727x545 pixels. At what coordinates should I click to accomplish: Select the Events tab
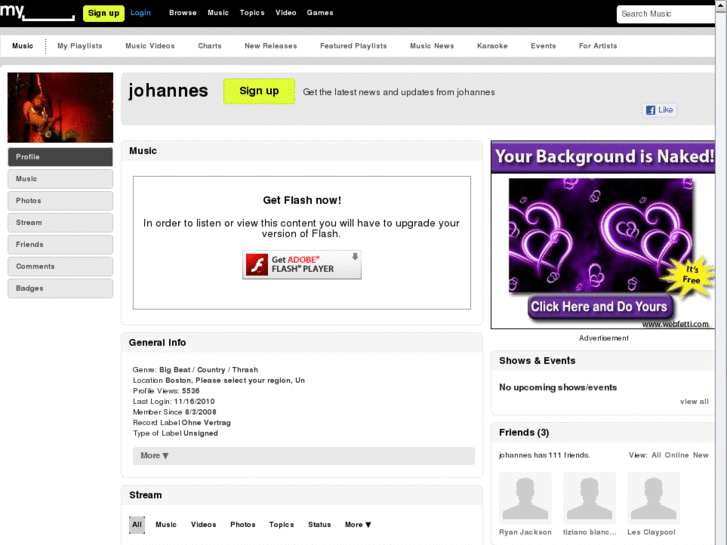pyautogui.click(x=543, y=46)
